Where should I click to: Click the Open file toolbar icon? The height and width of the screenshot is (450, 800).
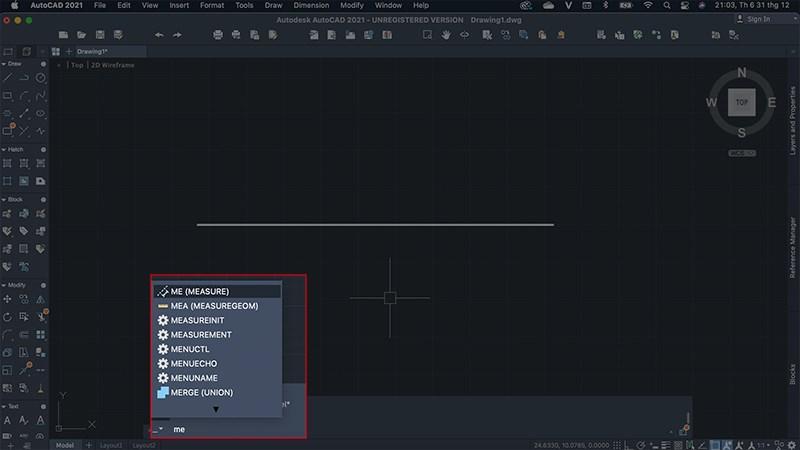click(x=82, y=35)
